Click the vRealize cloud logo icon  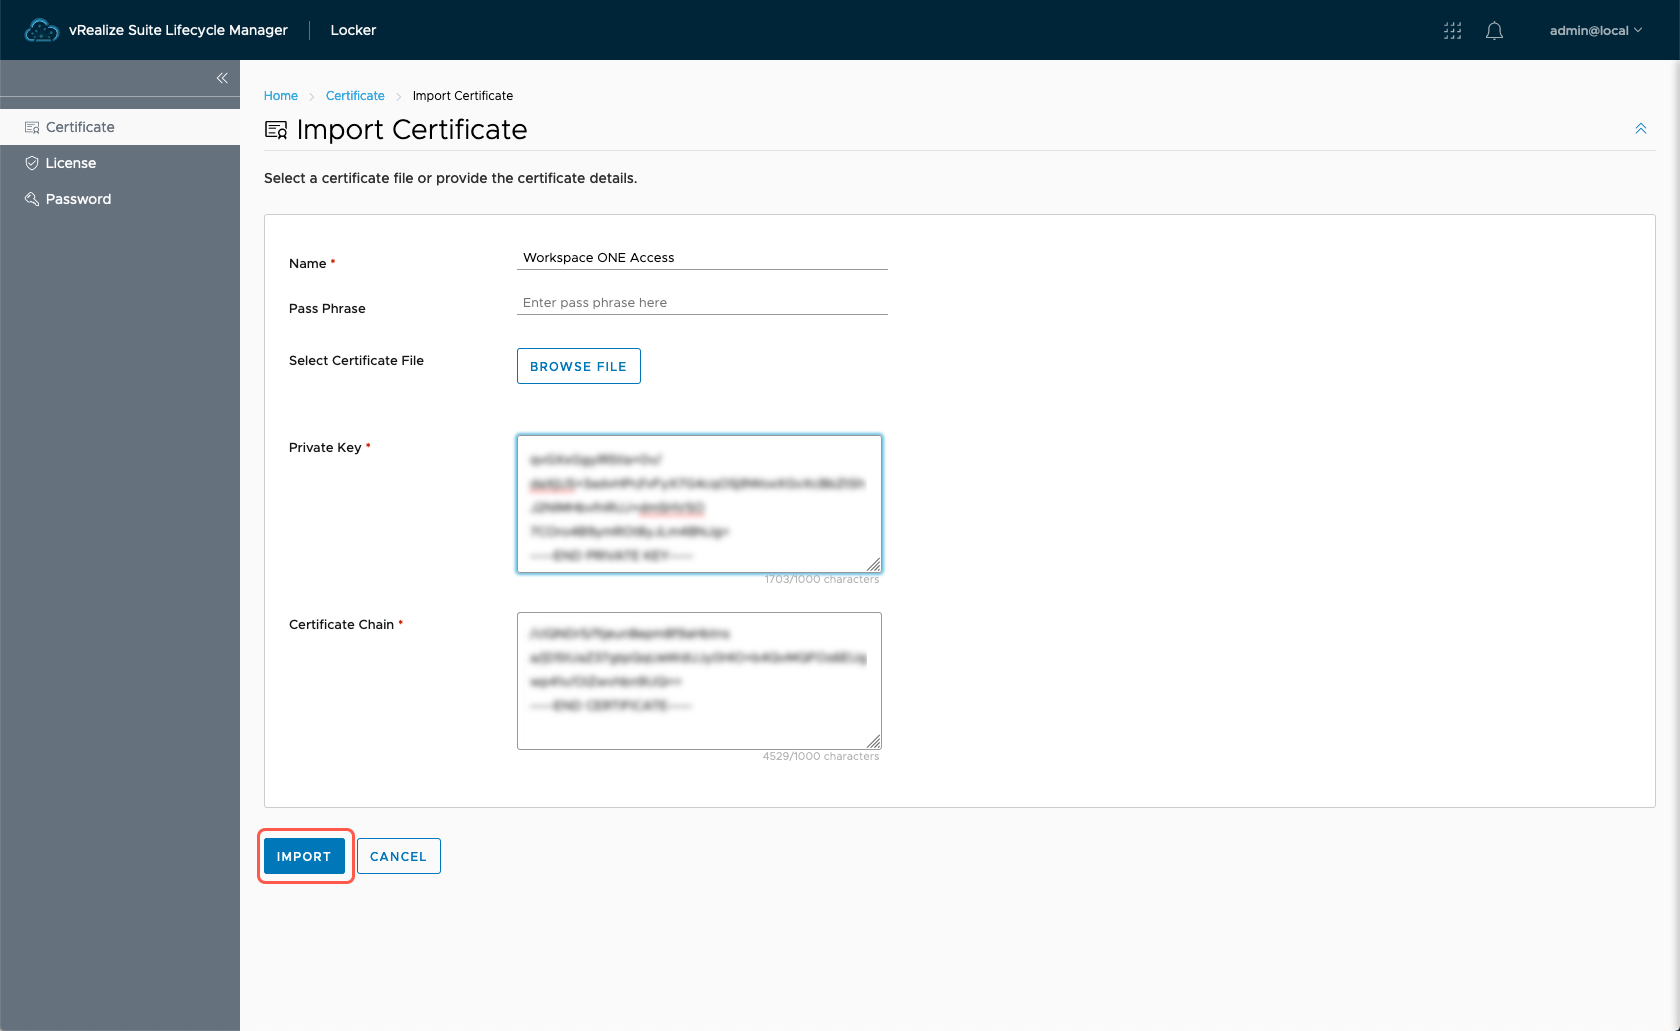pyautogui.click(x=41, y=30)
